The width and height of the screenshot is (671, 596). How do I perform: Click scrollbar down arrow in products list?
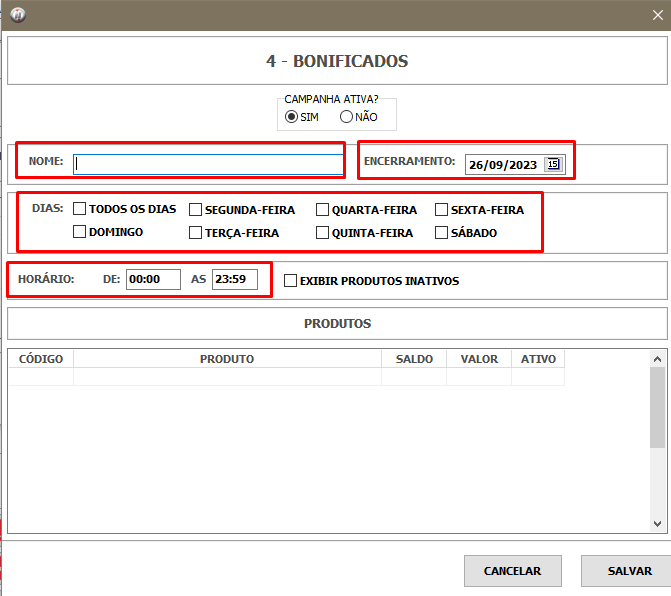click(657, 524)
